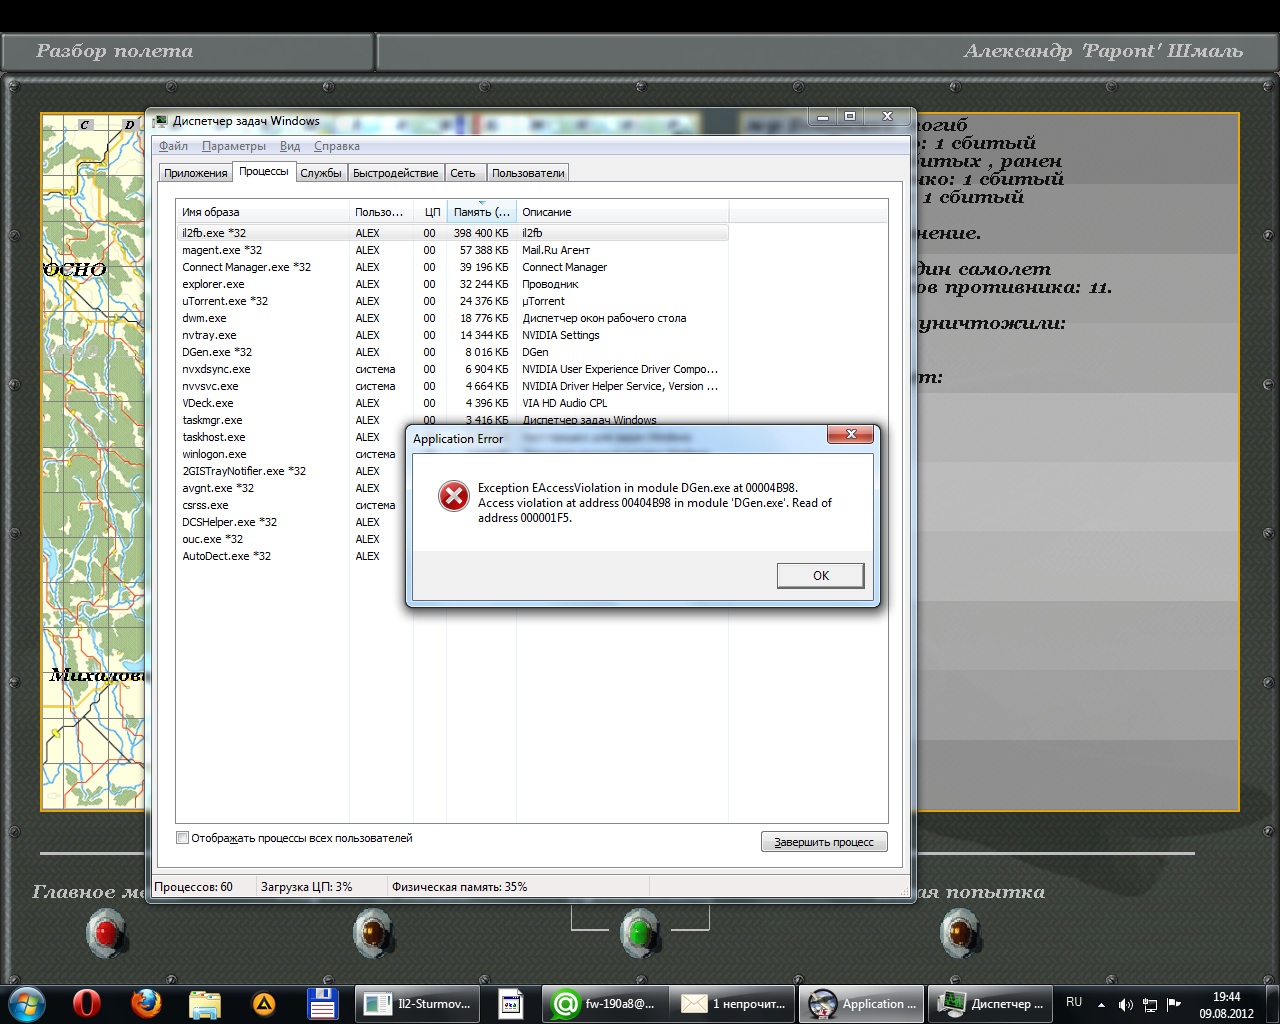1280x1024 pixels.
Task: Close the Application Error dialog
Action: click(x=851, y=434)
